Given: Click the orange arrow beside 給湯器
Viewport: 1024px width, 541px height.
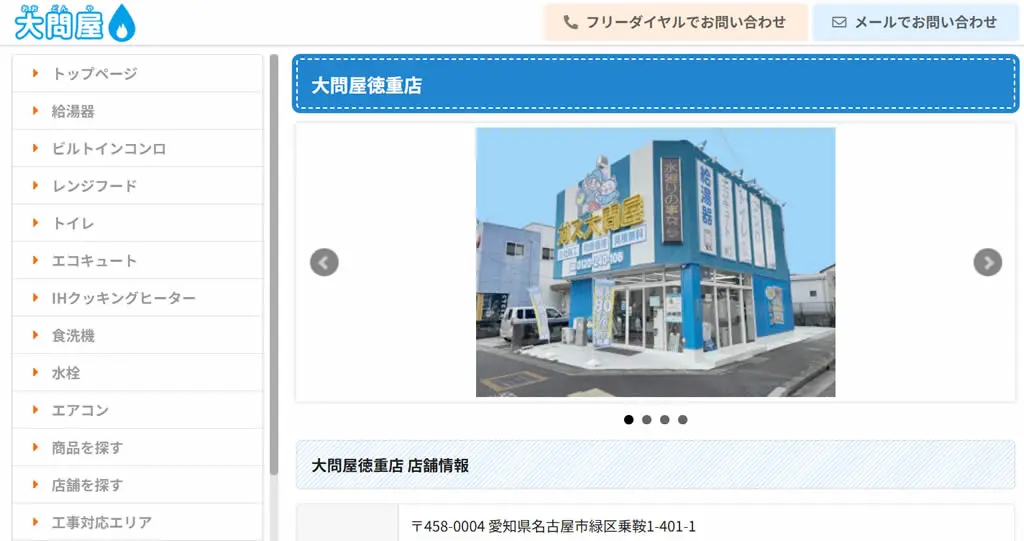Looking at the screenshot, I should coord(36,111).
